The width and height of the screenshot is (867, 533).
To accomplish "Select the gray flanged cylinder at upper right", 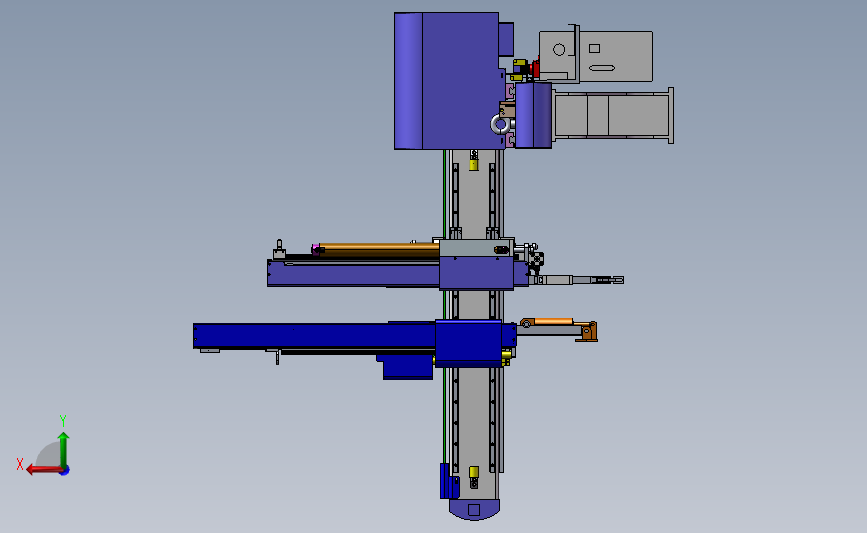I will tap(613, 116).
